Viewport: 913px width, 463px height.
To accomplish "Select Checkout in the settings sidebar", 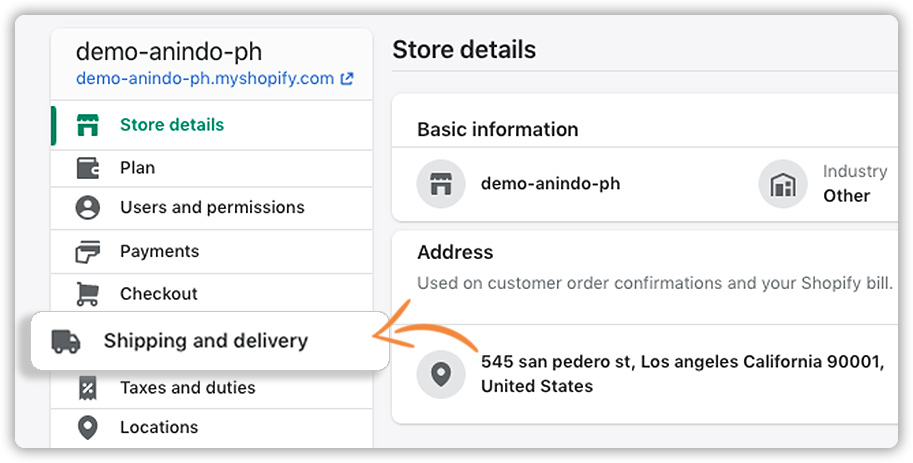I will tap(211, 294).
